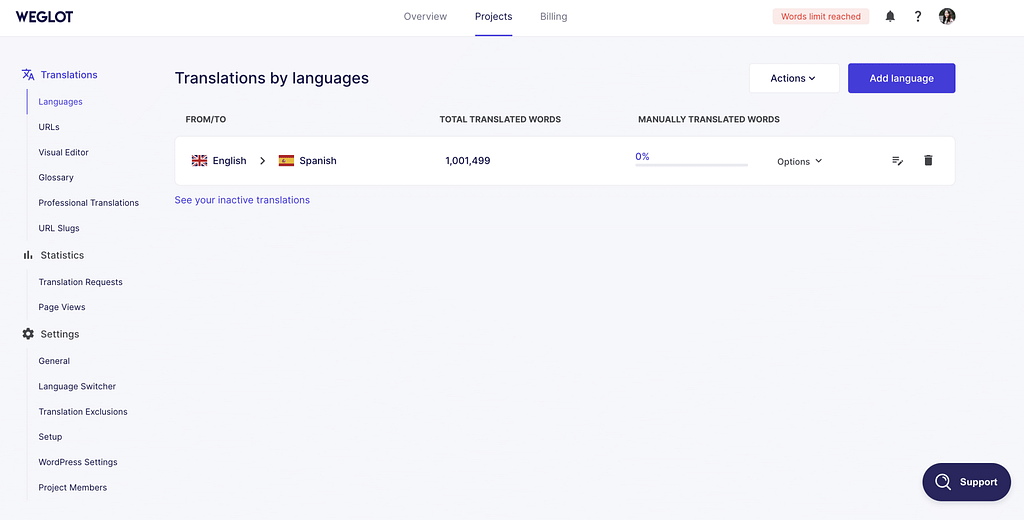Switch to the Billing tab
This screenshot has height=520, width=1024.
[553, 17]
